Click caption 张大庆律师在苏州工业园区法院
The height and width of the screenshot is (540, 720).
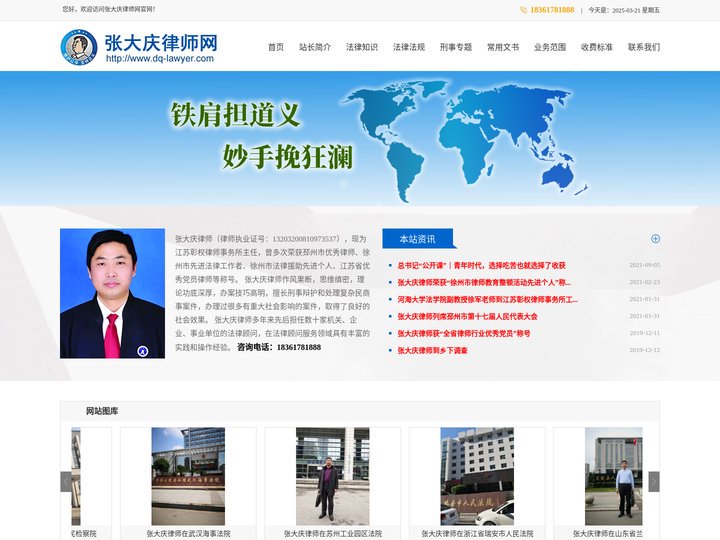[333, 534]
